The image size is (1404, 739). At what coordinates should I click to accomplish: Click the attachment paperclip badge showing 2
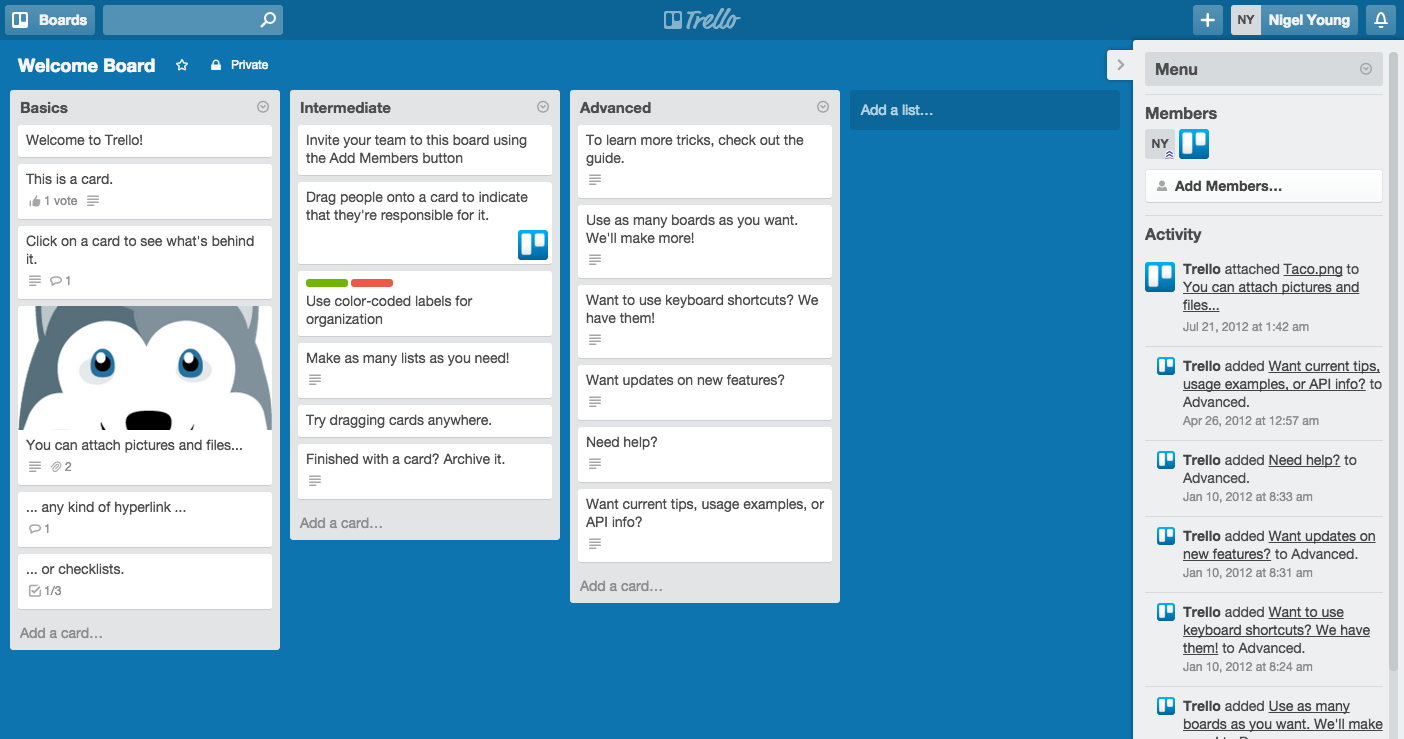point(61,467)
